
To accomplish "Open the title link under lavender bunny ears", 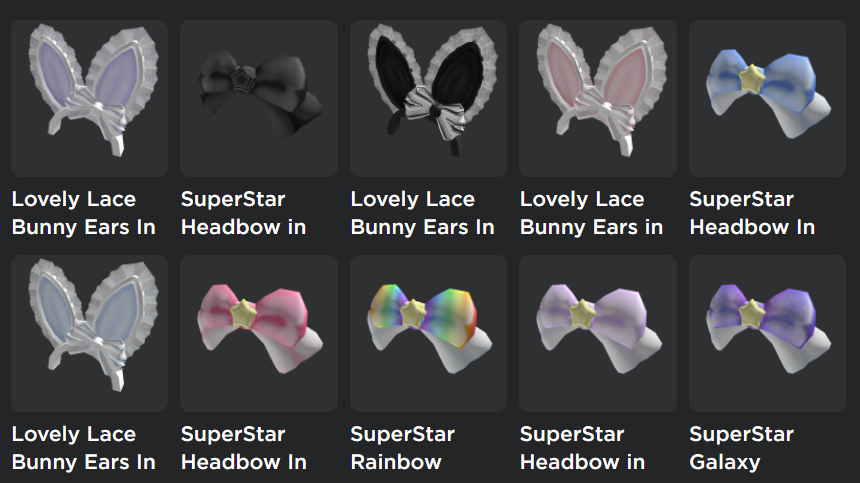I will click(x=83, y=213).
